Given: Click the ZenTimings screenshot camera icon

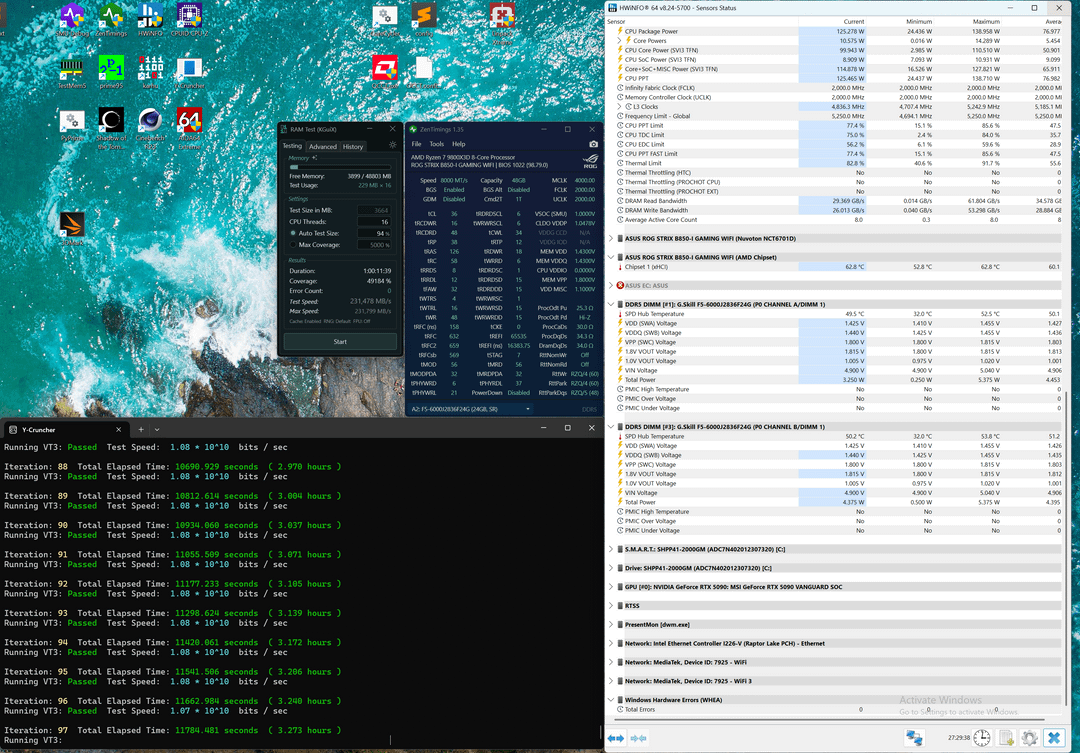Looking at the screenshot, I should 593,144.
